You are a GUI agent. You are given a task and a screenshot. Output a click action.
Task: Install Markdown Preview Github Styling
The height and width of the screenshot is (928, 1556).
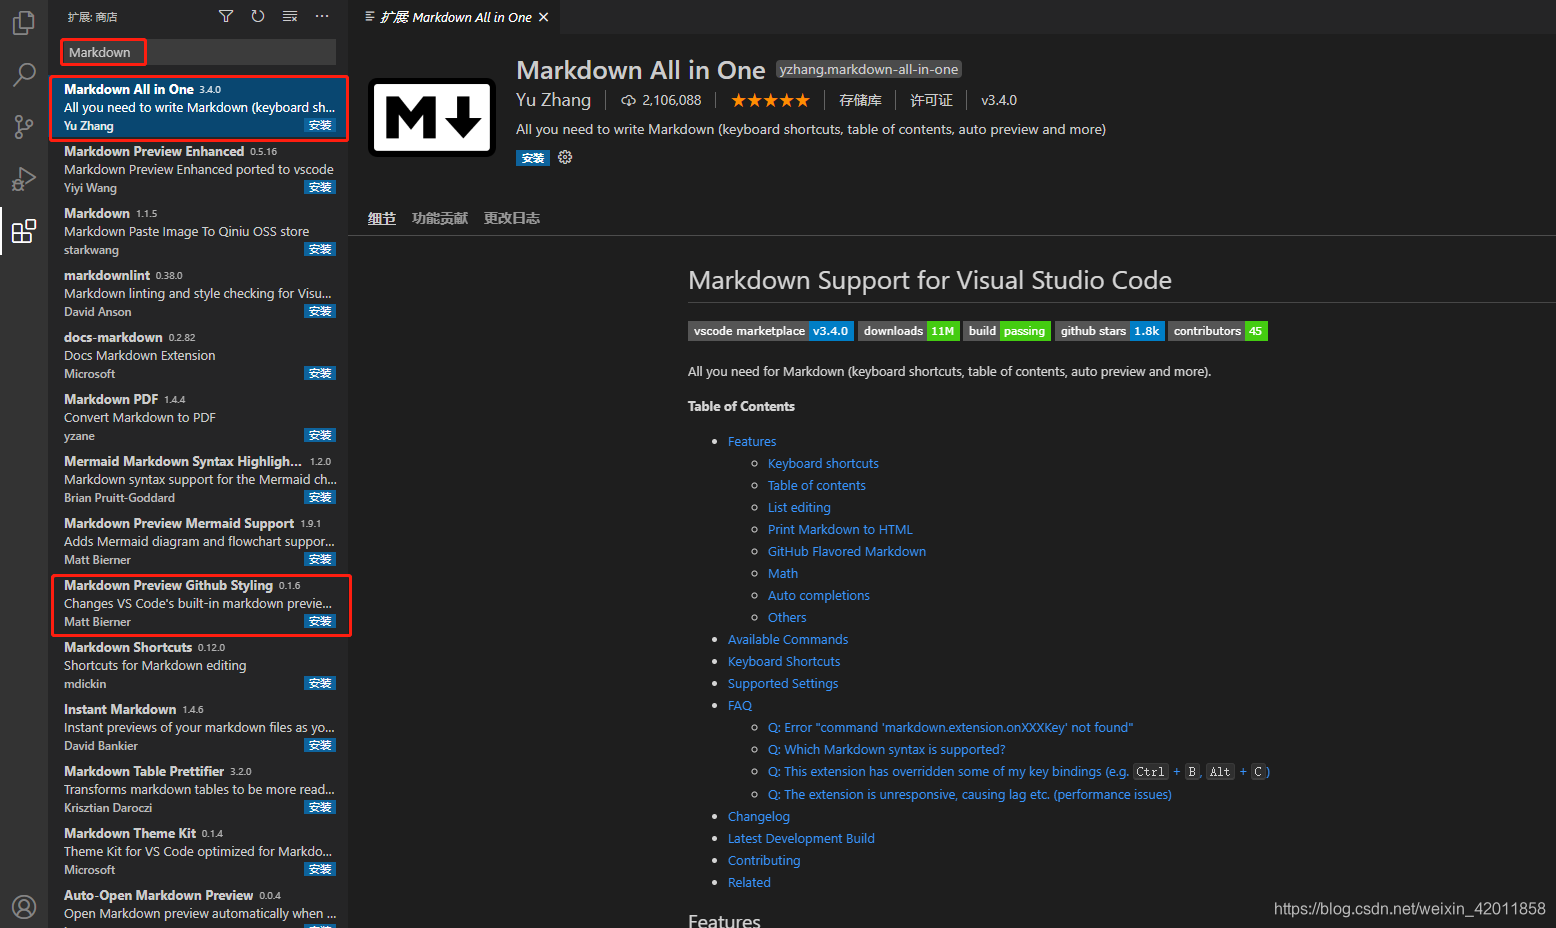pyautogui.click(x=320, y=621)
